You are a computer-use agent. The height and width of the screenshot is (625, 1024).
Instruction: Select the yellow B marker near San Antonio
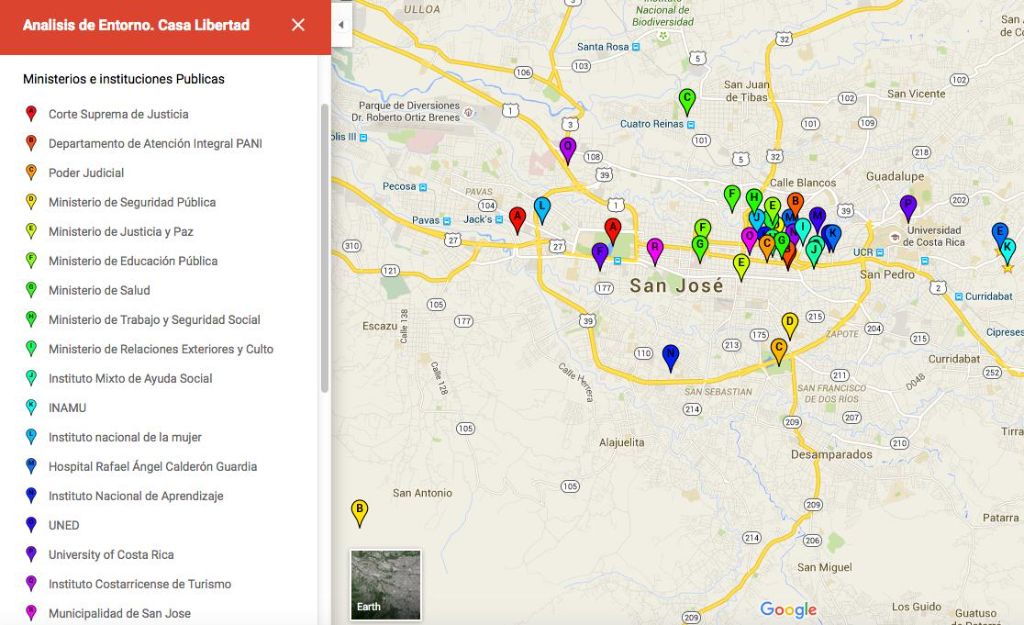[359, 511]
